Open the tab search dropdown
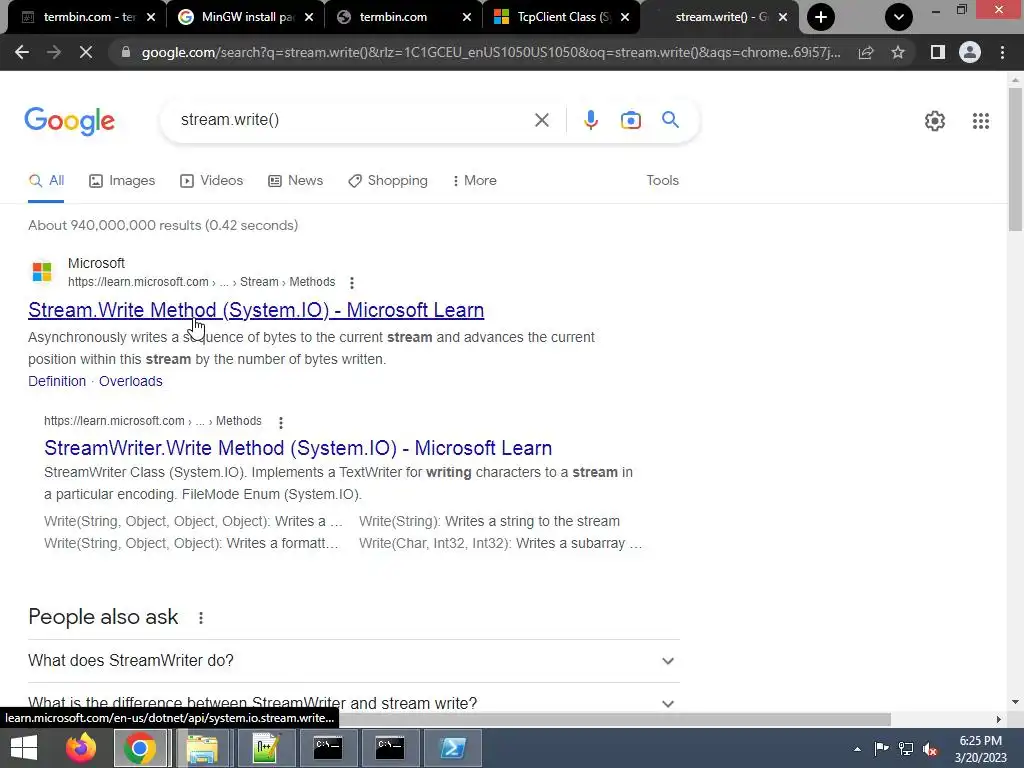 [899, 17]
